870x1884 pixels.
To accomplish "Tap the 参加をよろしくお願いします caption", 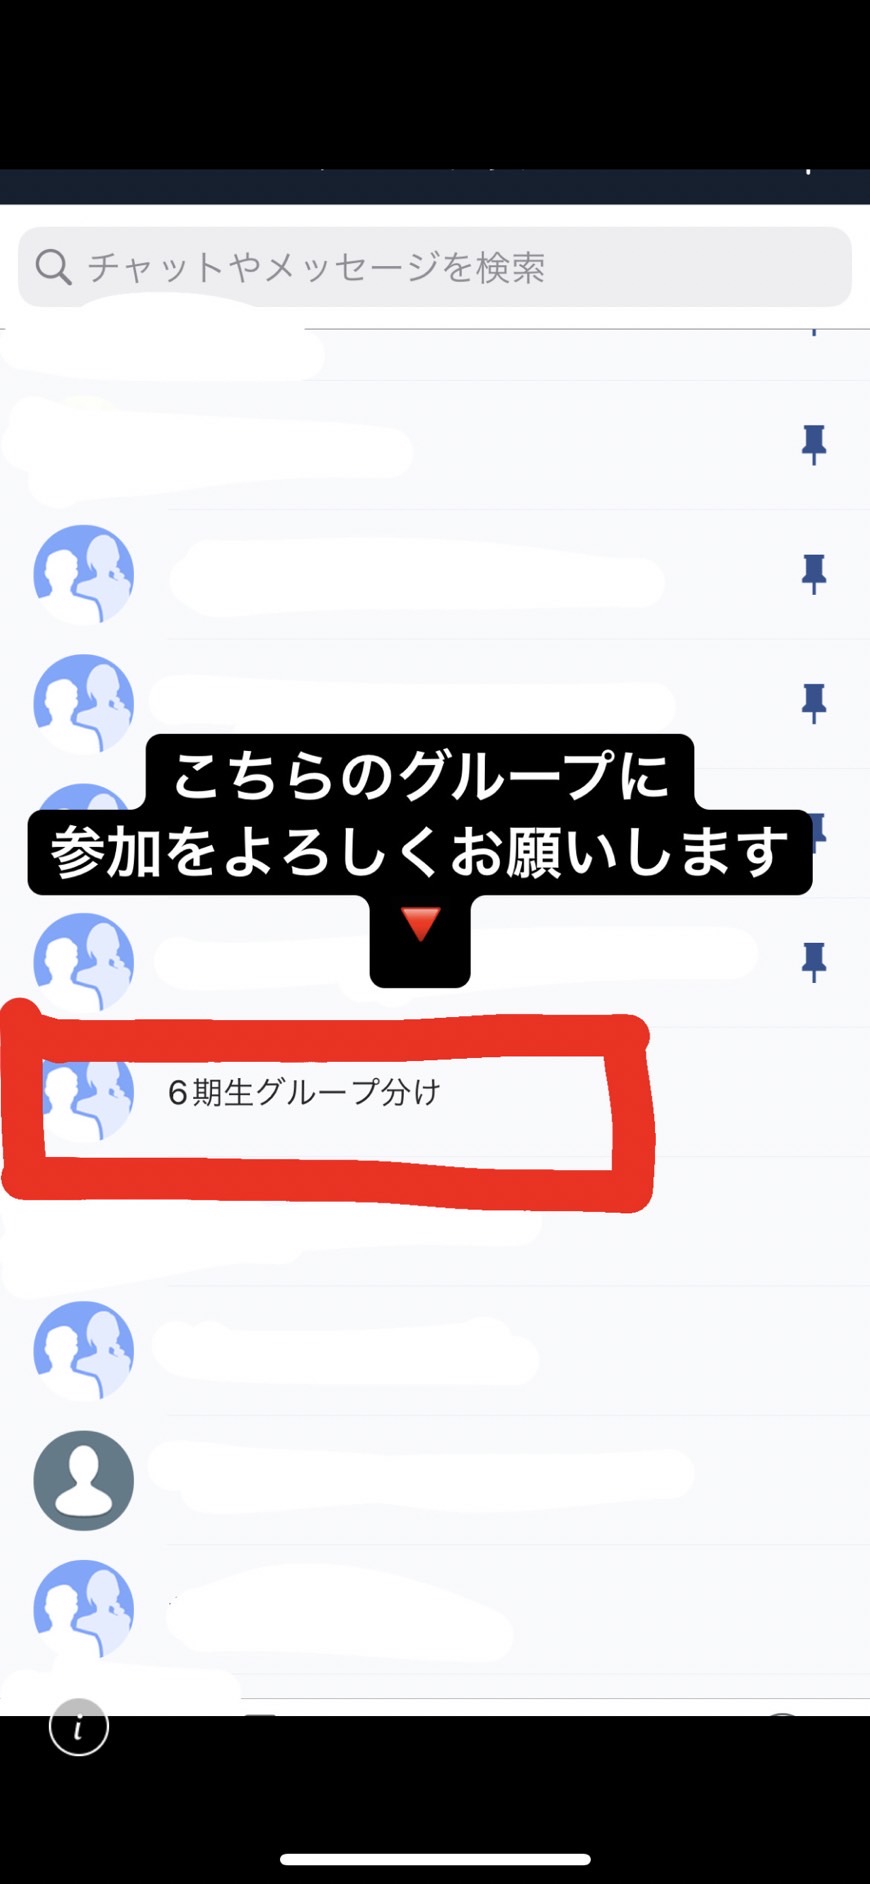I will point(420,852).
